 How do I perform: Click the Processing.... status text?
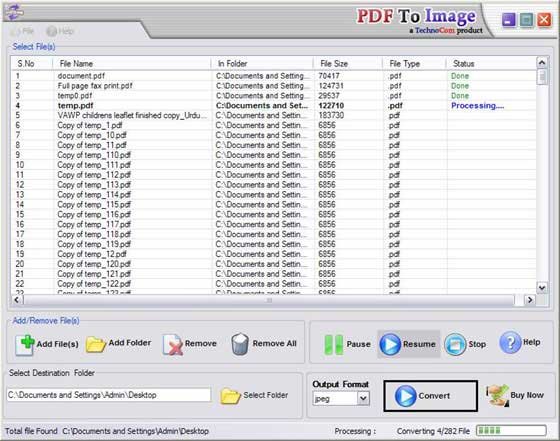click(478, 106)
